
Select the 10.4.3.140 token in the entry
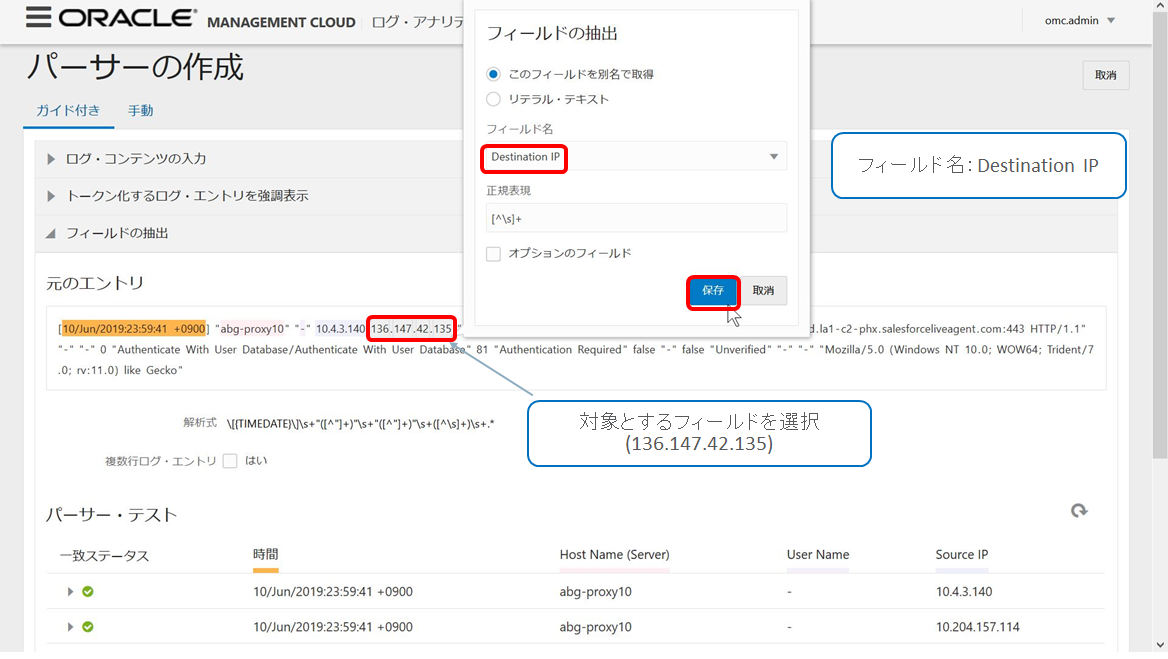pyautogui.click(x=340, y=328)
